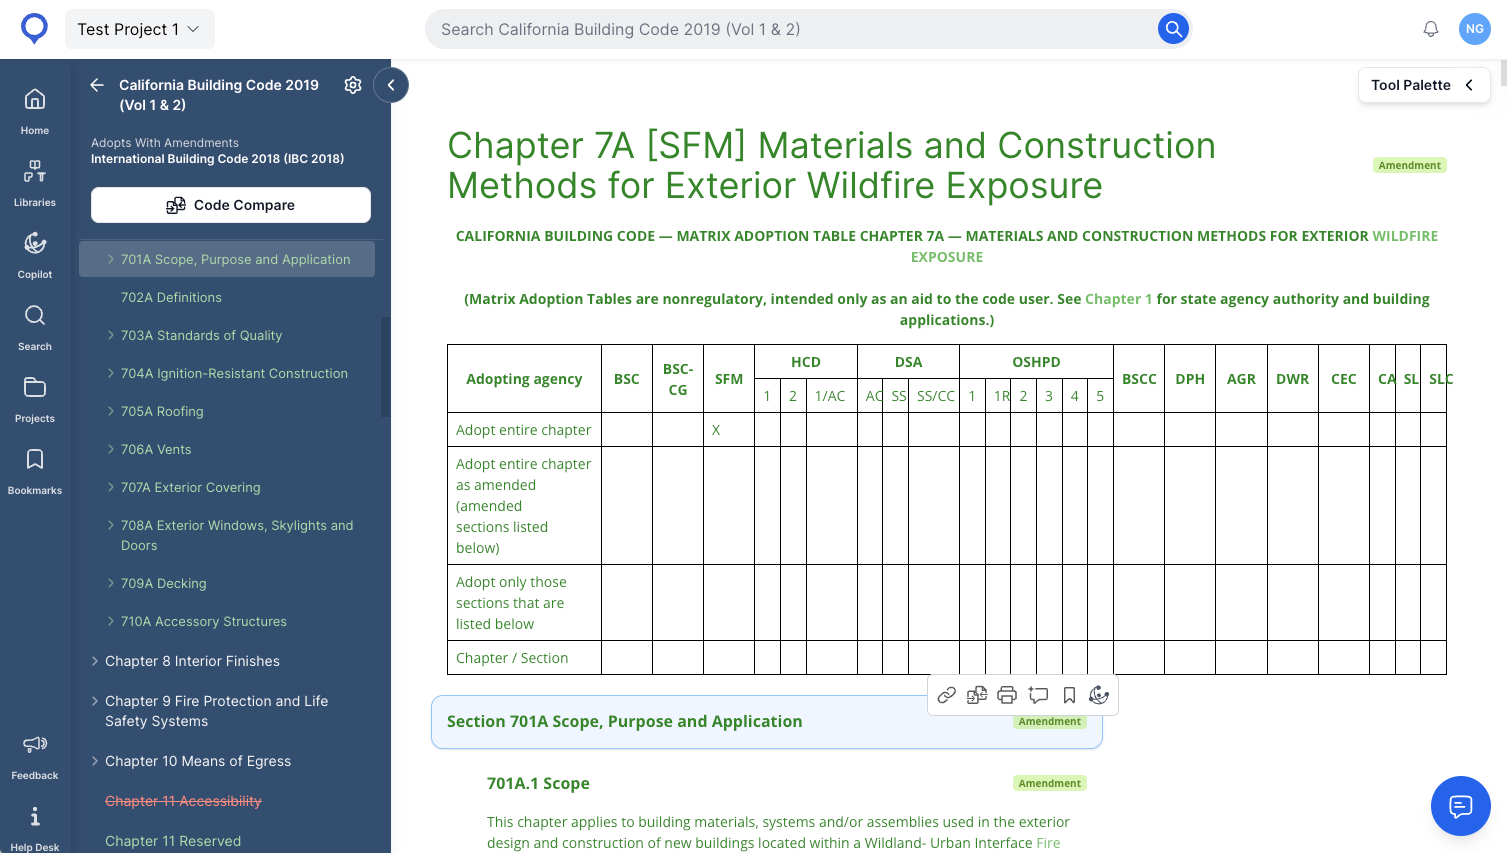Ask Copilot about Section 701A from toolbar
The height and width of the screenshot is (853, 1507).
[x=1099, y=695]
